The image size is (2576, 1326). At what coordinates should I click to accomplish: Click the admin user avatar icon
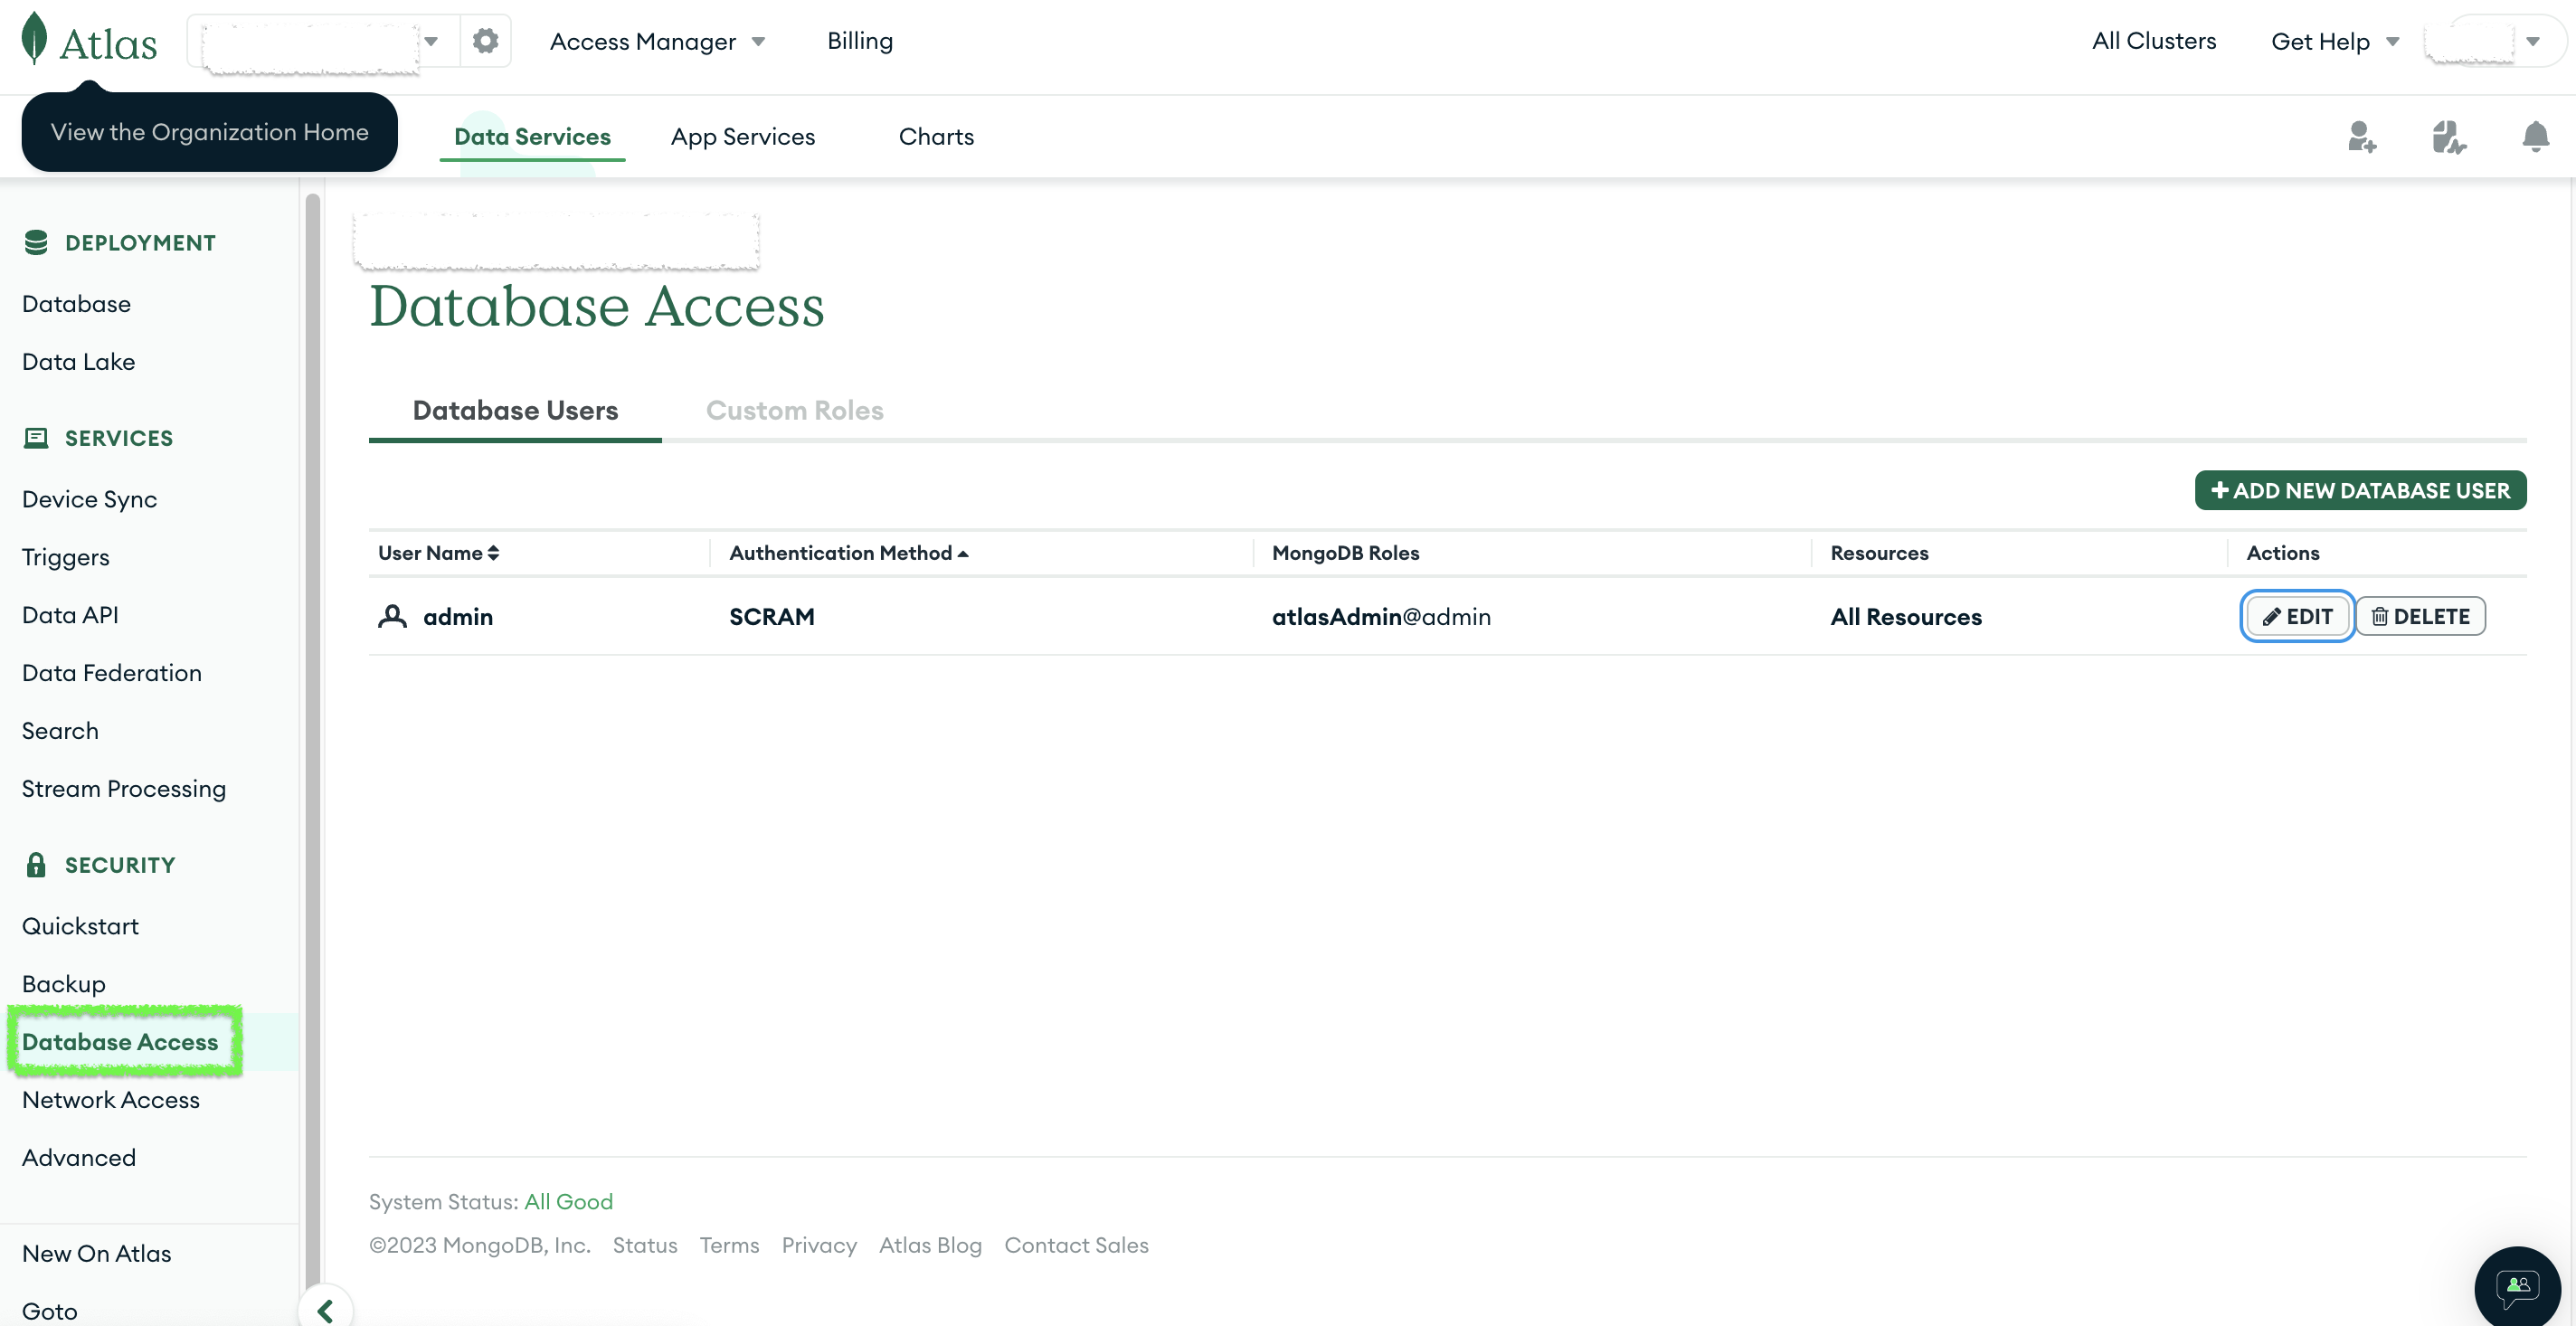point(392,616)
